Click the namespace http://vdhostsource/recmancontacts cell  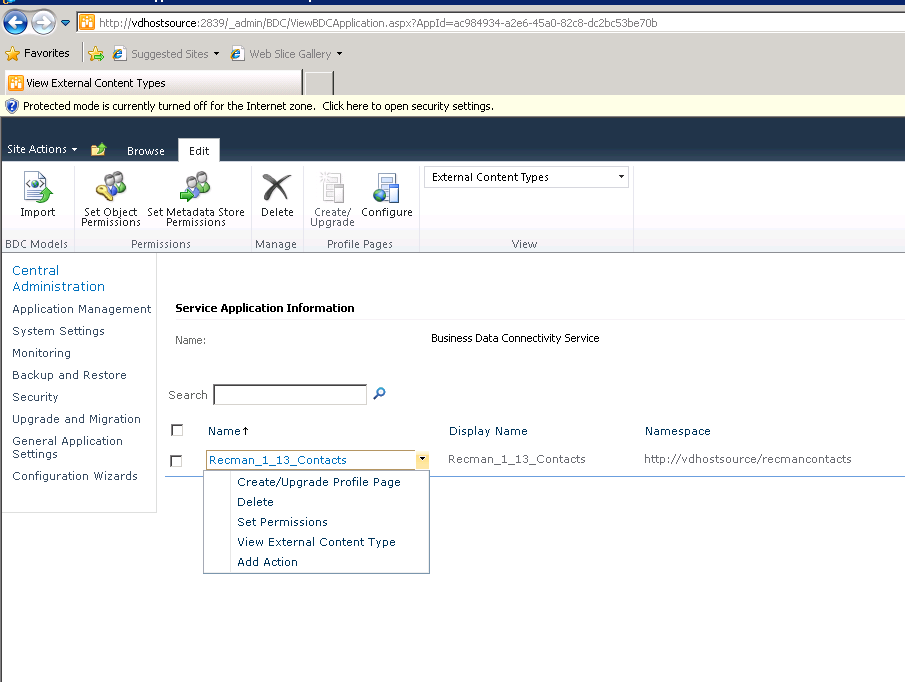click(x=747, y=459)
